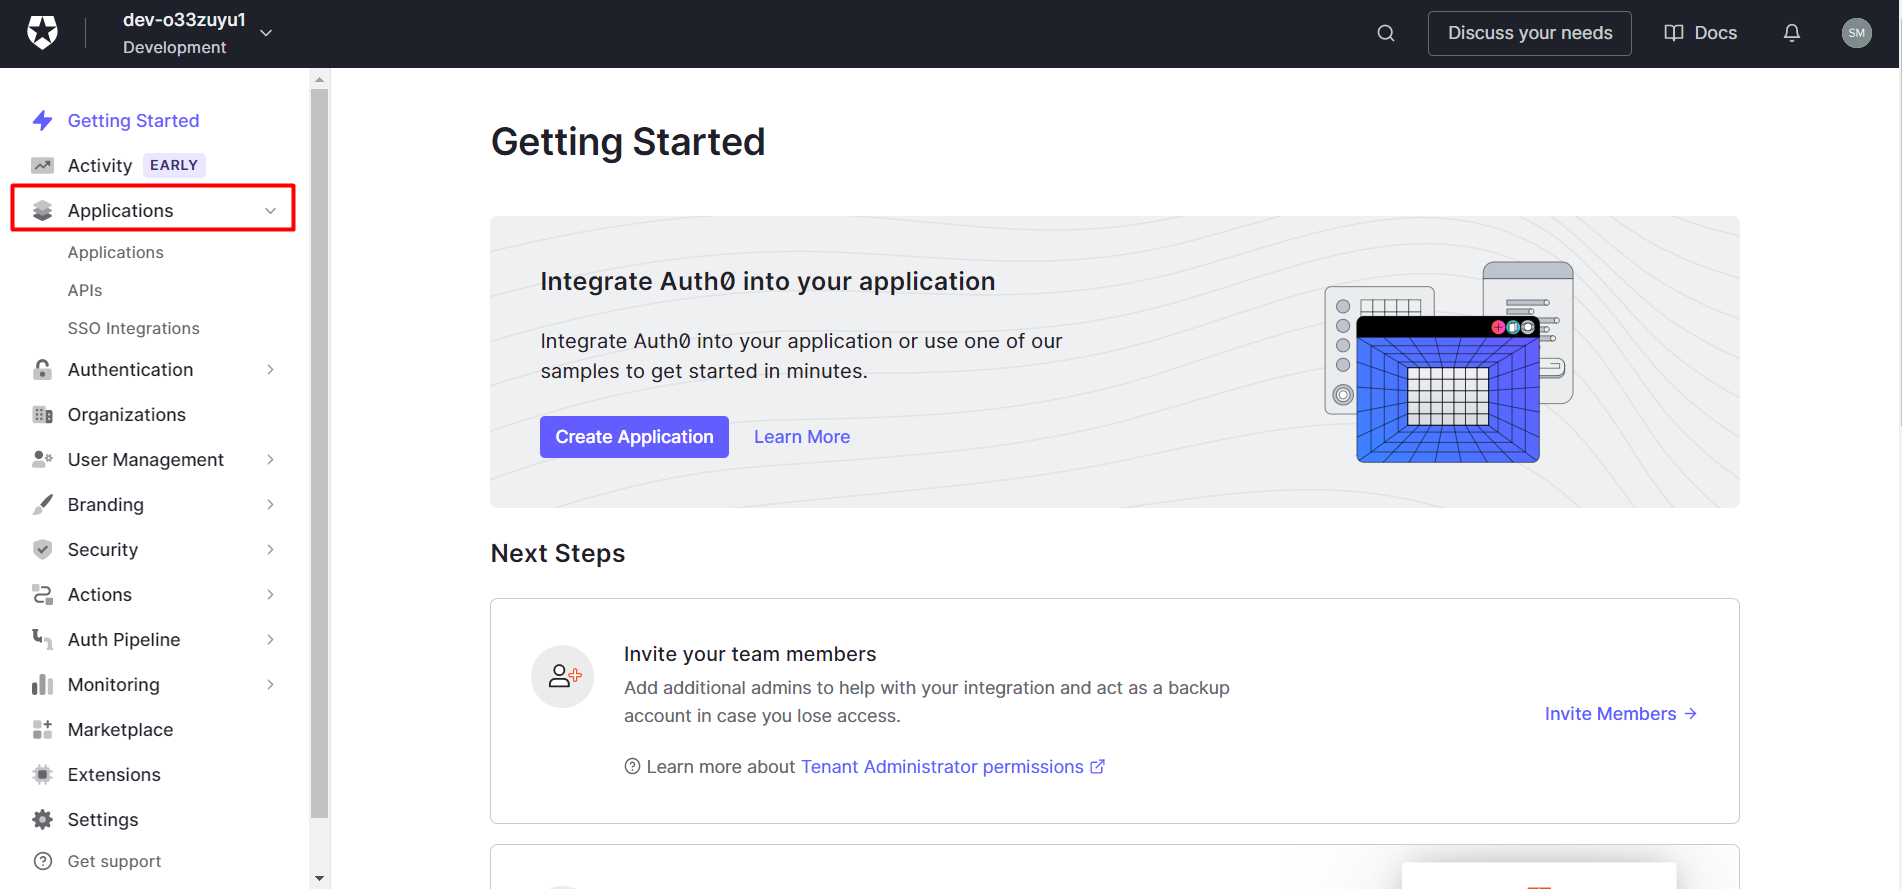Expand the Authentication section
The height and width of the screenshot is (889, 1902).
click(x=270, y=370)
